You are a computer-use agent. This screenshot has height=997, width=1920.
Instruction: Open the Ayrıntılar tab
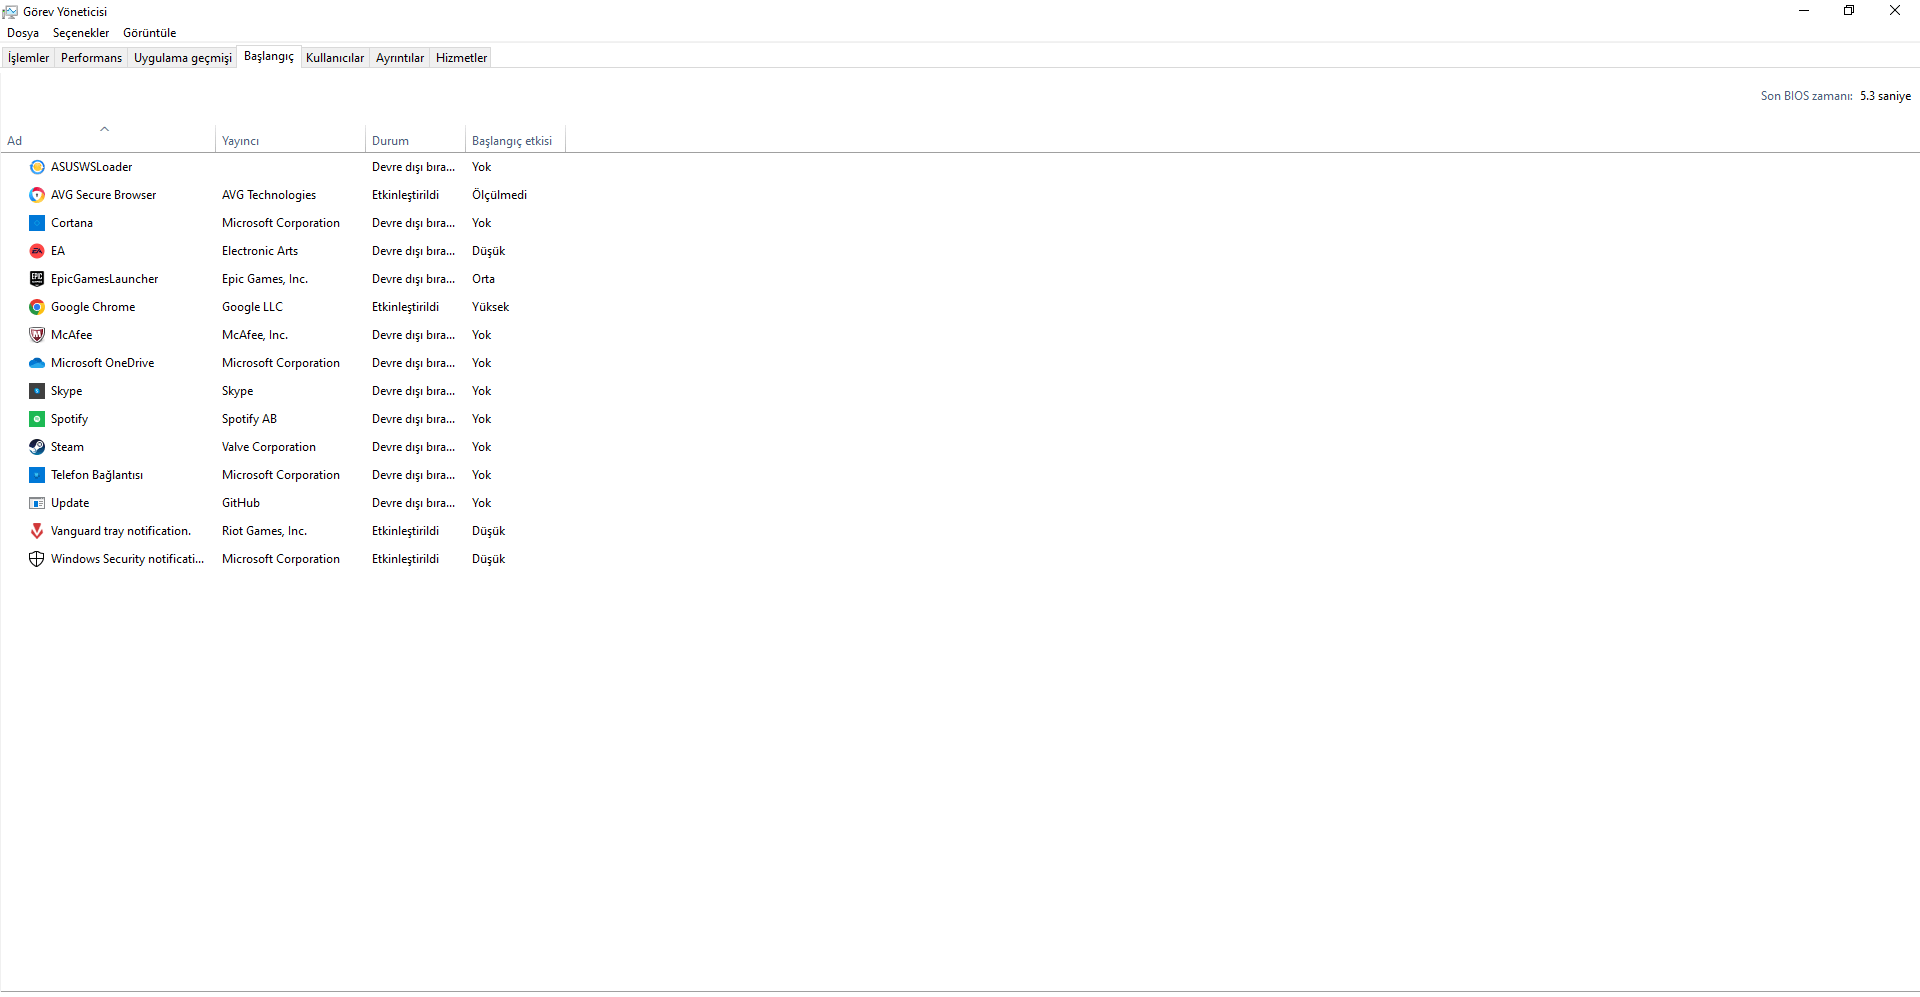click(x=400, y=58)
